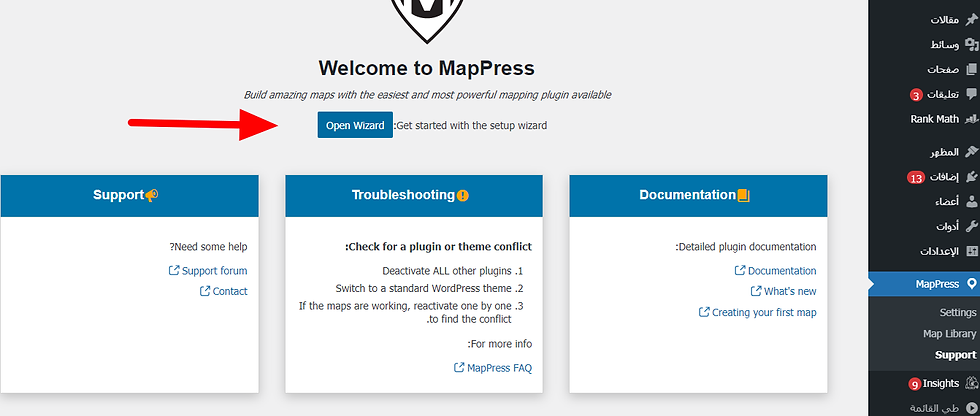Click the megaphone icon in Support header
Image resolution: width=980 pixels, height=416 pixels.
(x=151, y=196)
